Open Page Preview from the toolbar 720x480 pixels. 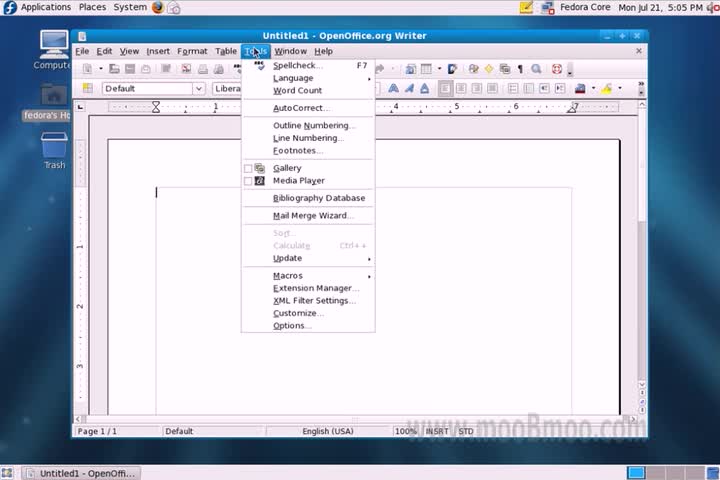tap(219, 69)
